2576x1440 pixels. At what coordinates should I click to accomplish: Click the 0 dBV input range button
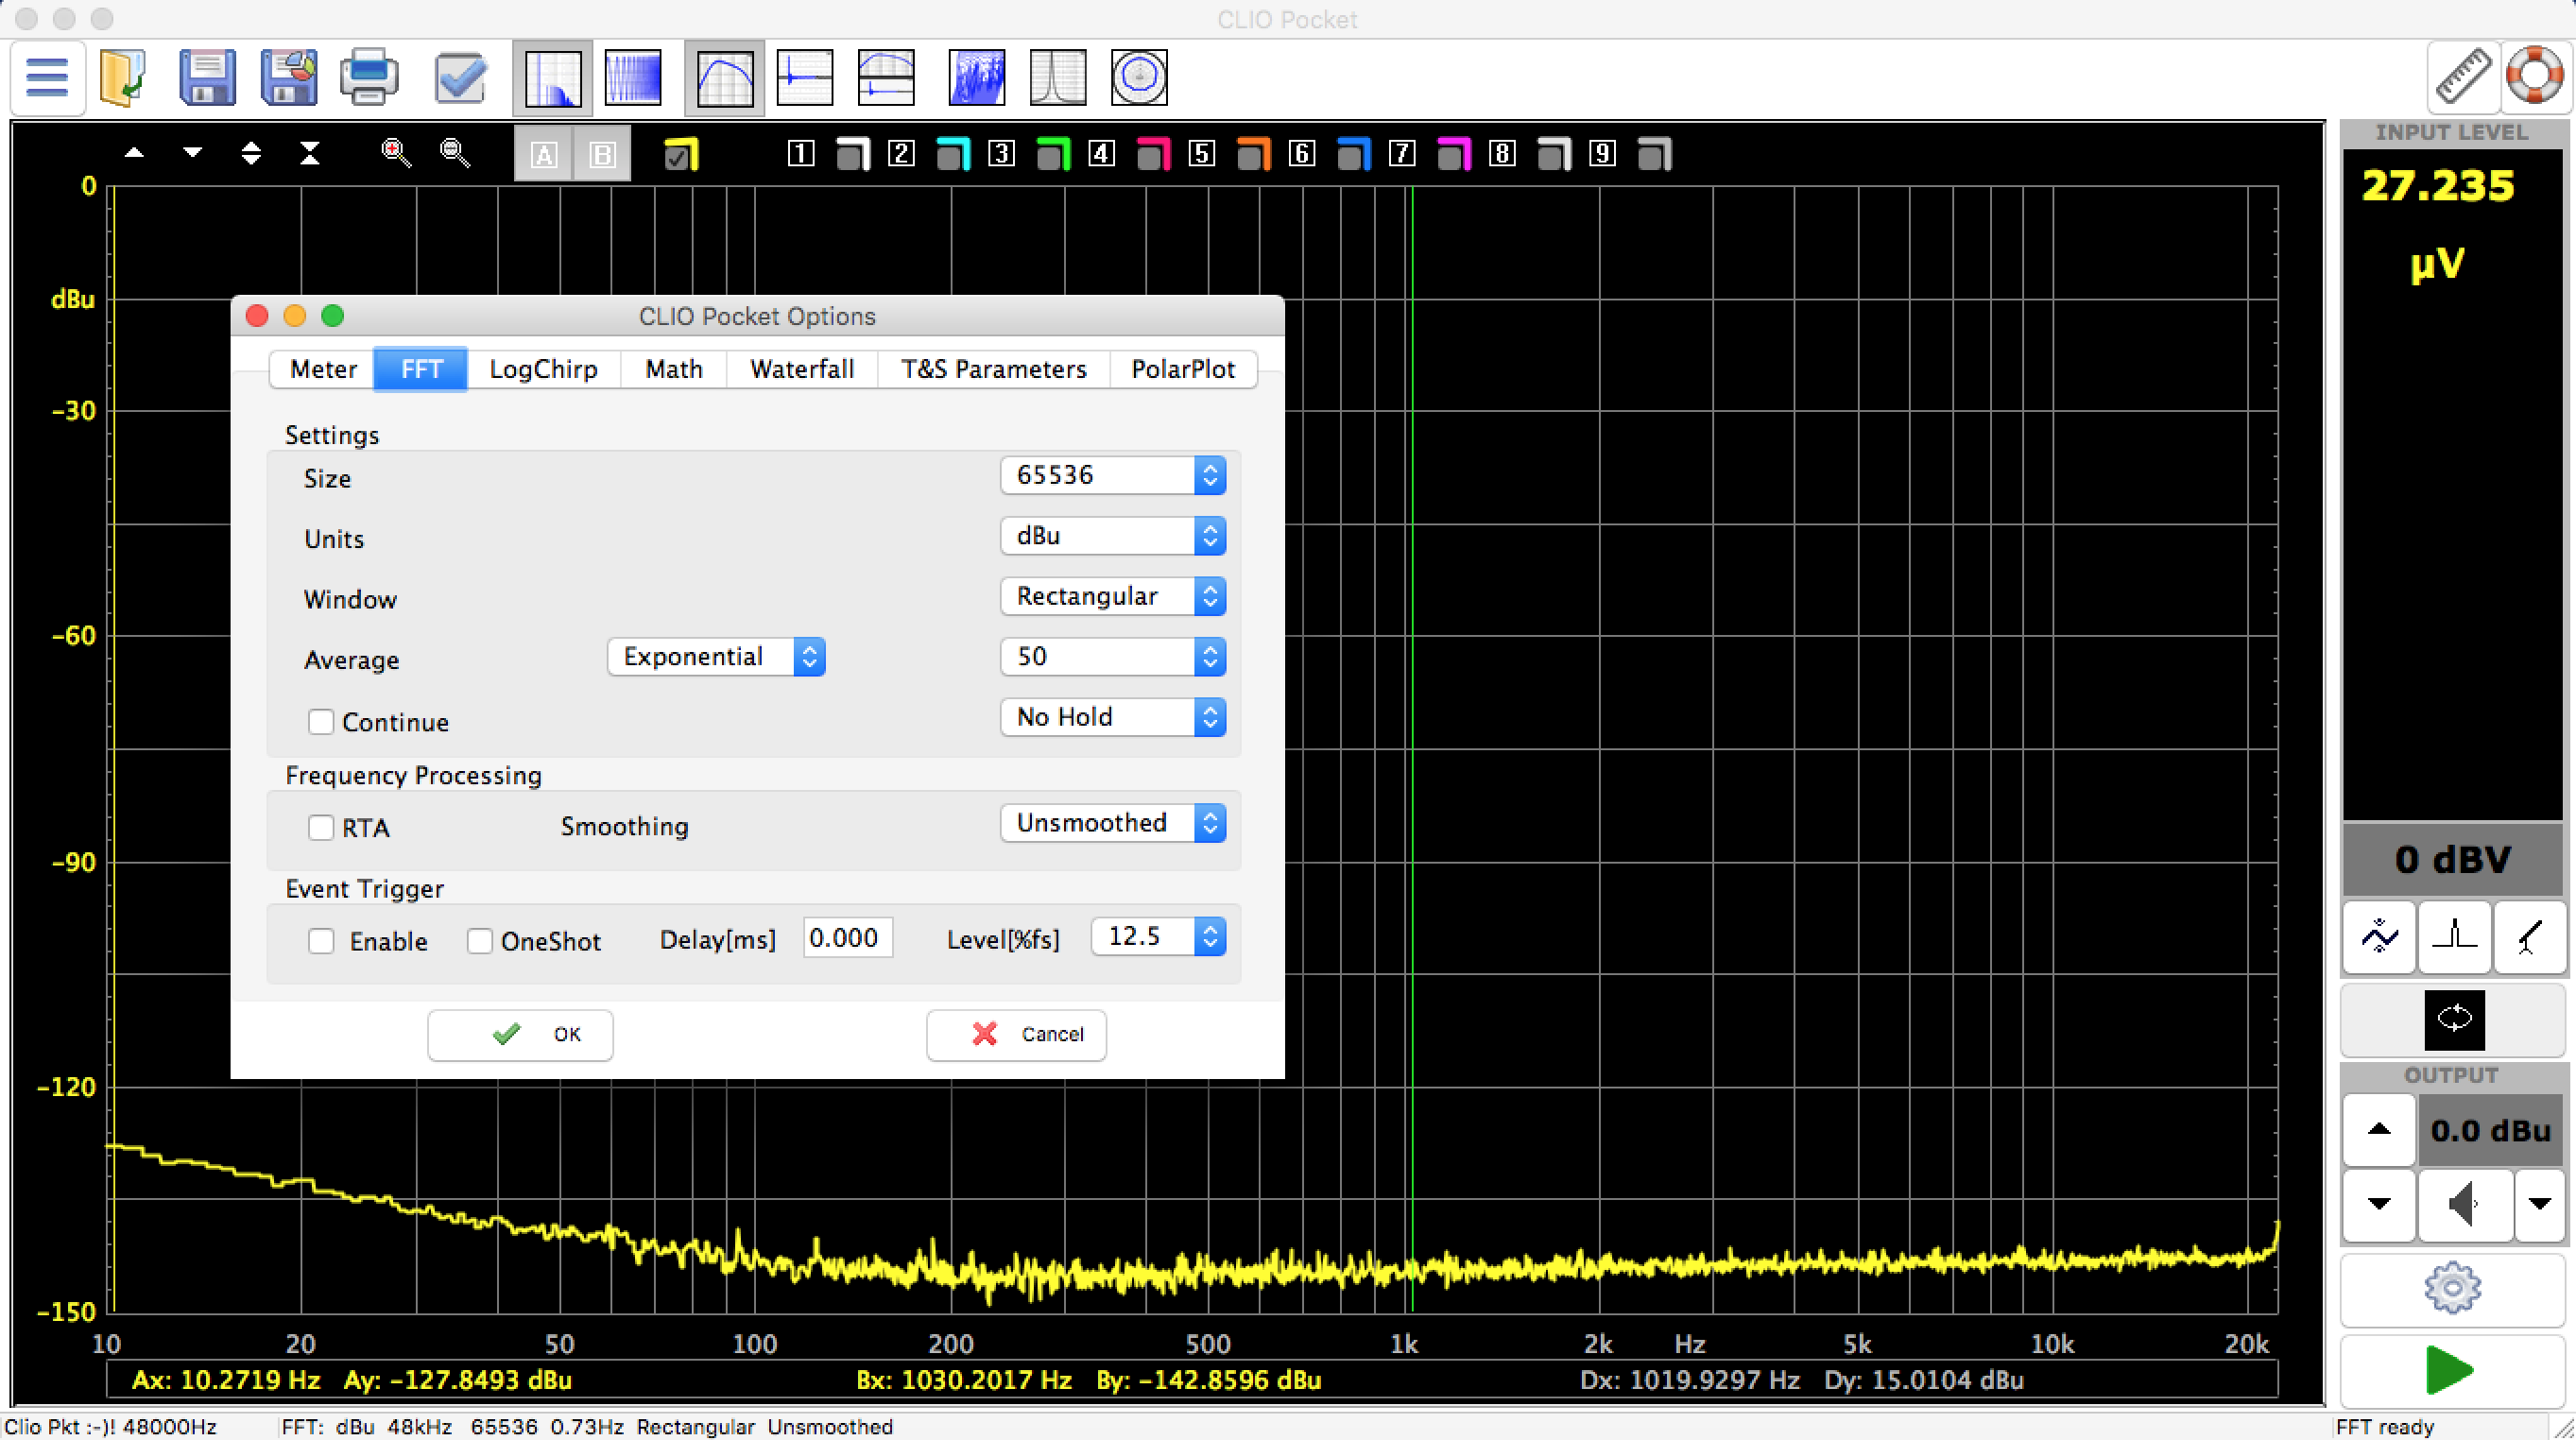coord(2453,860)
